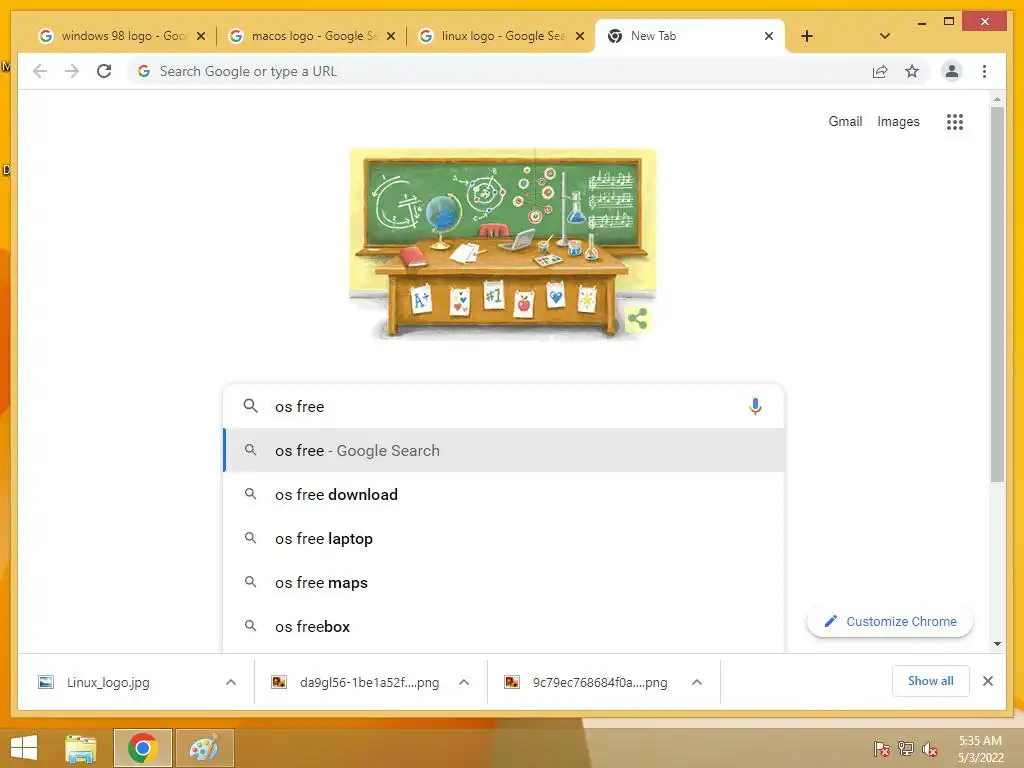
Task: Go back using the browser back arrow
Action: (x=40, y=71)
